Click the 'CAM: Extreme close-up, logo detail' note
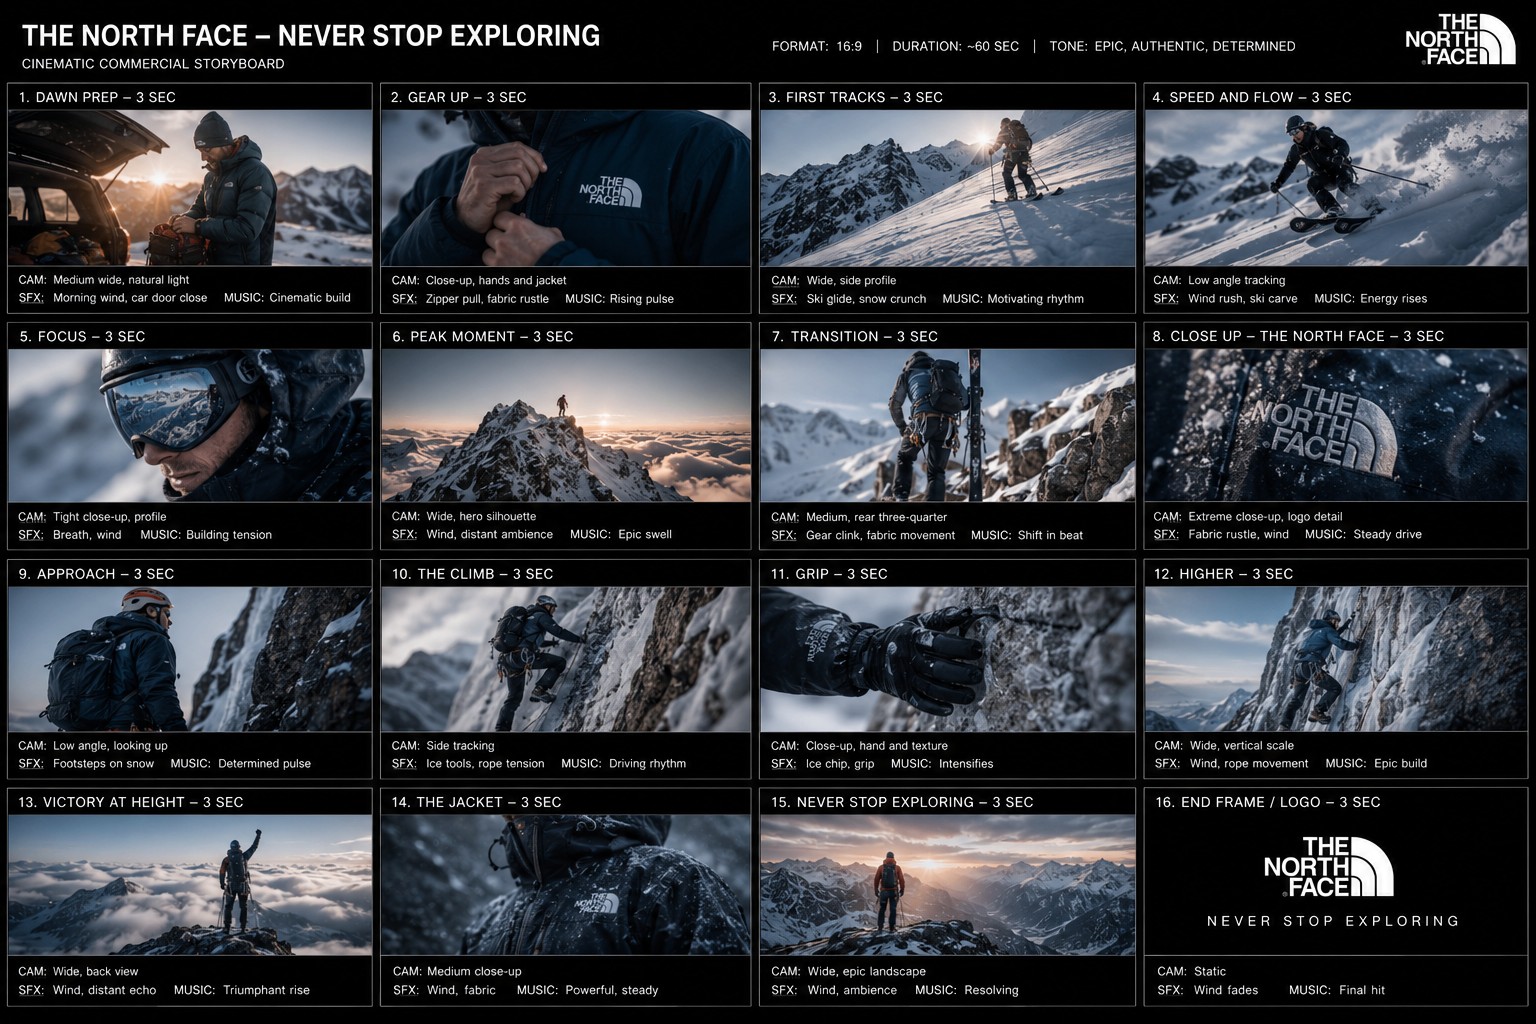 (1248, 516)
